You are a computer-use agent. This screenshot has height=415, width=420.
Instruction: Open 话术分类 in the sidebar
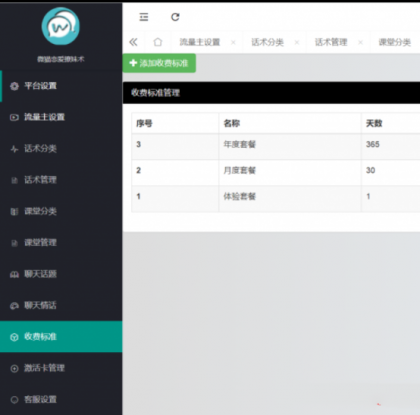(x=61, y=149)
